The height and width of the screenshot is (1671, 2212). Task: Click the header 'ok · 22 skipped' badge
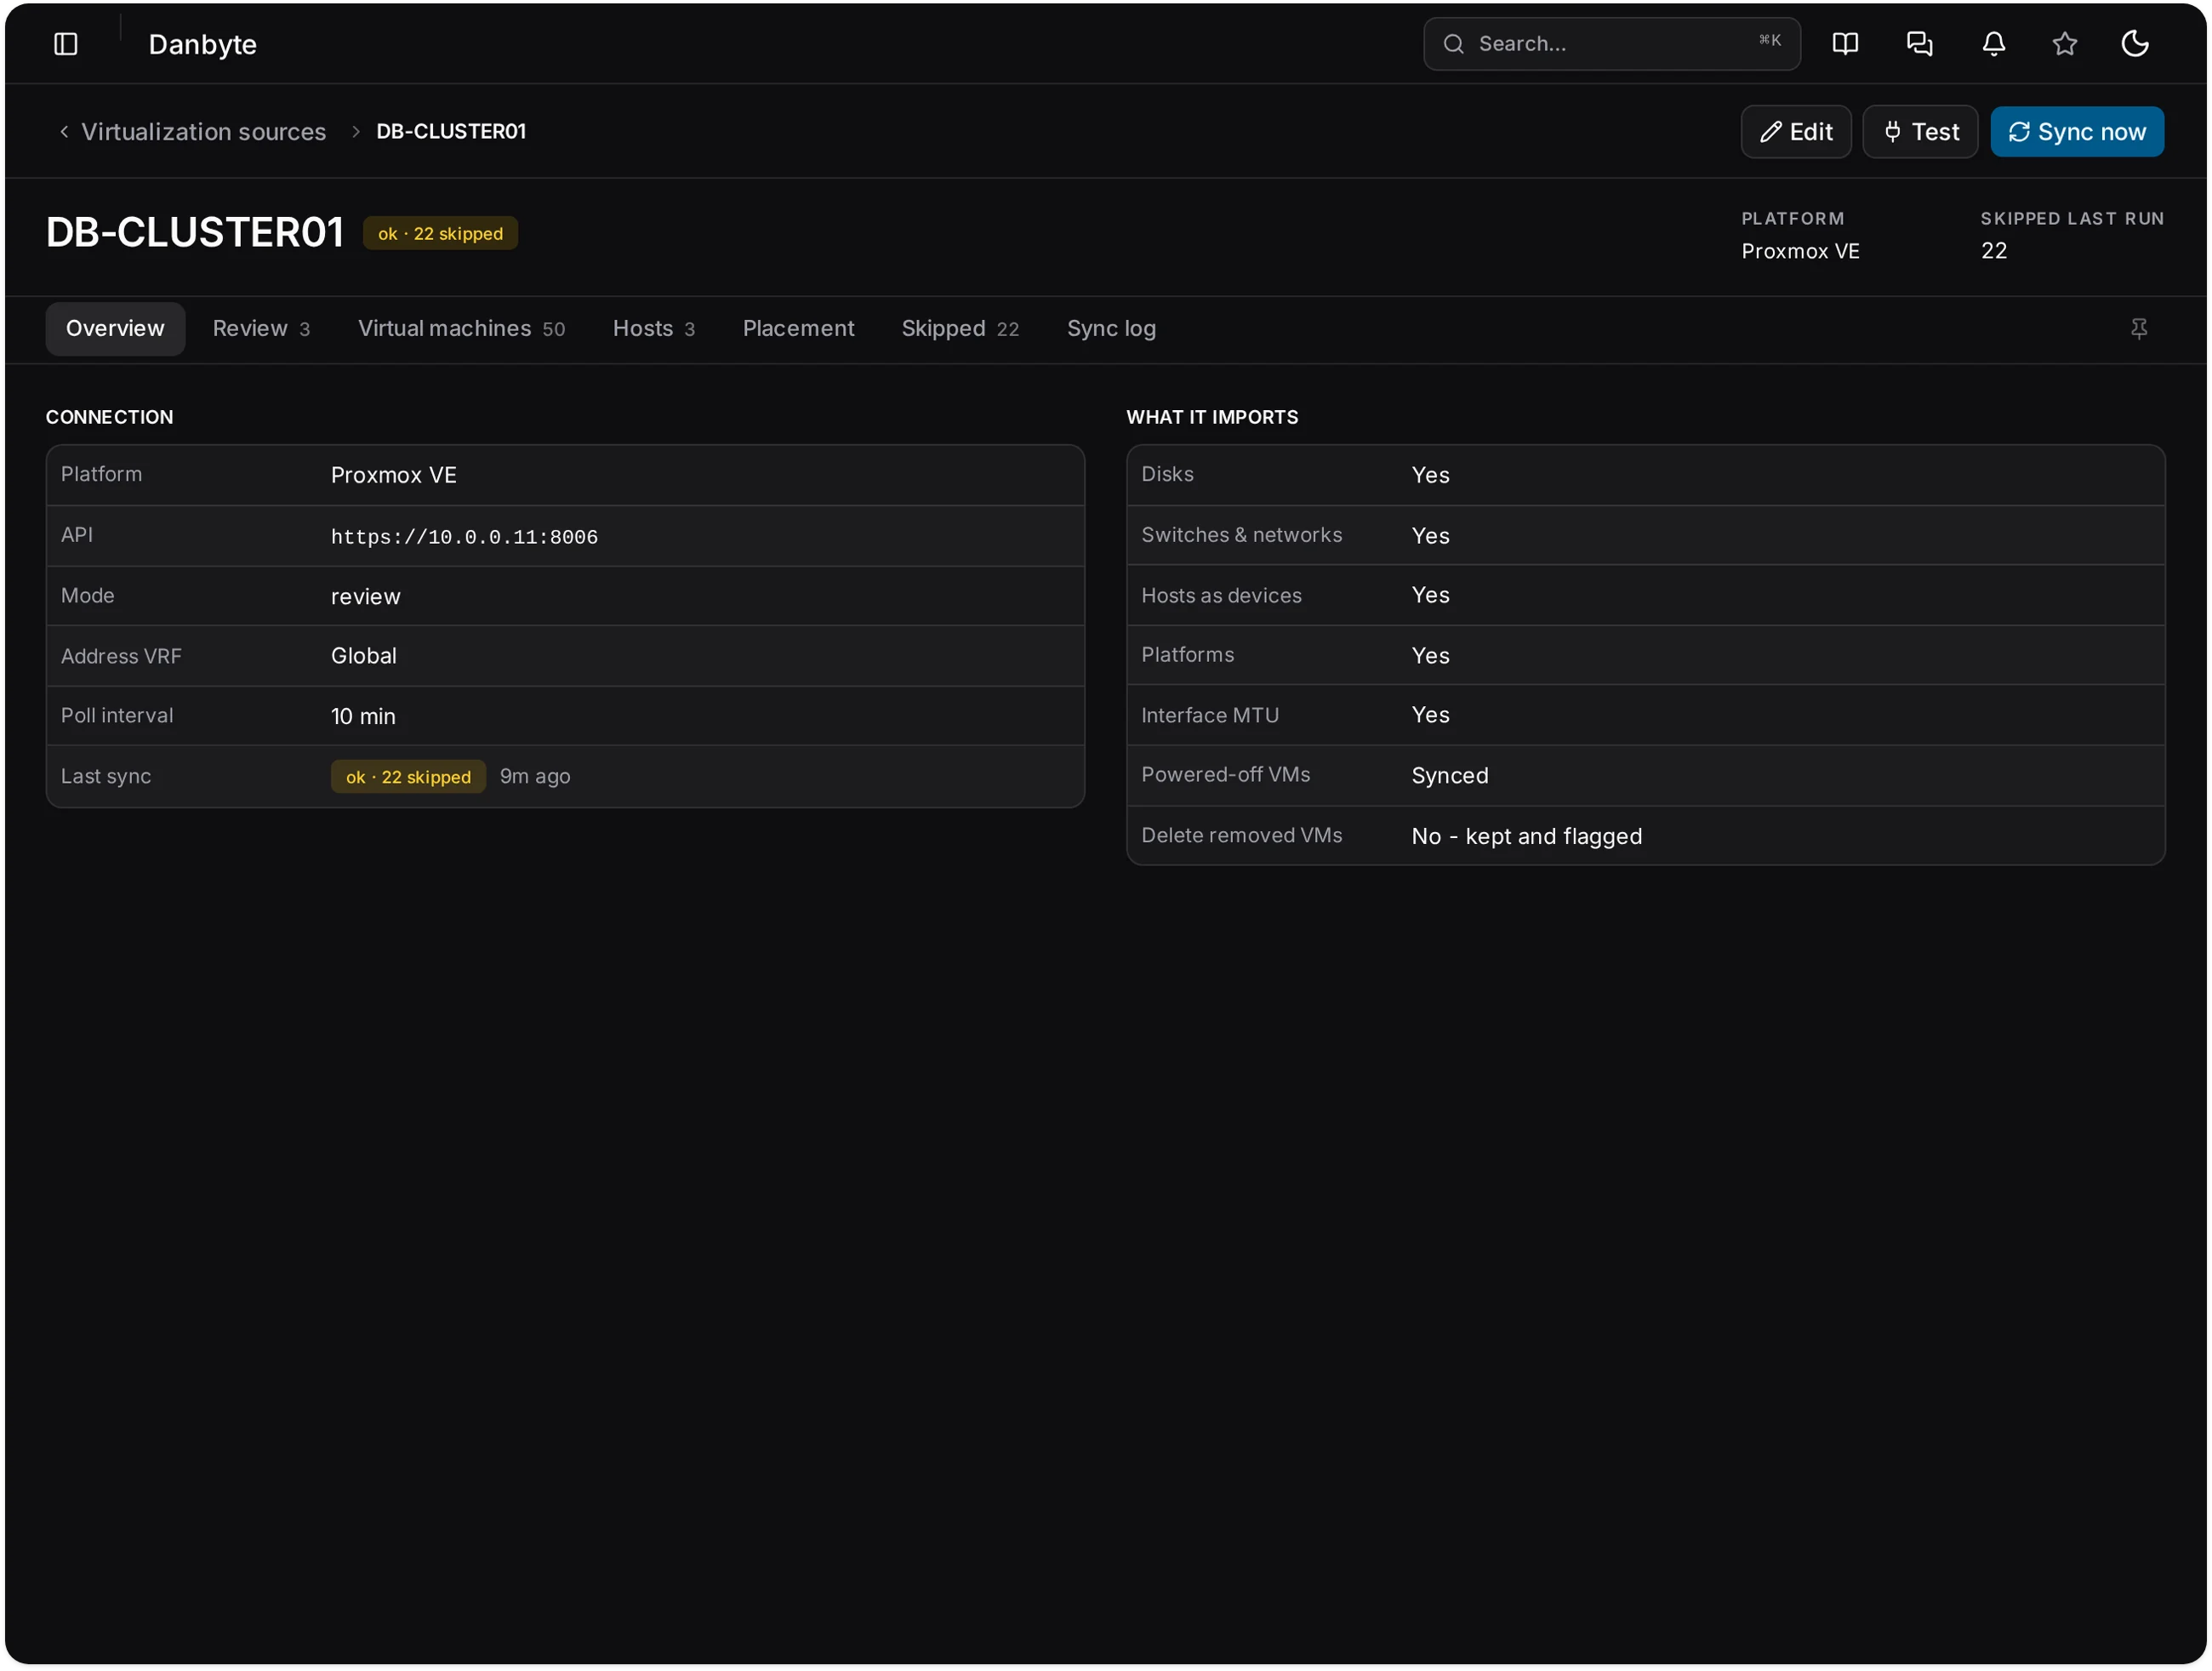[440, 234]
